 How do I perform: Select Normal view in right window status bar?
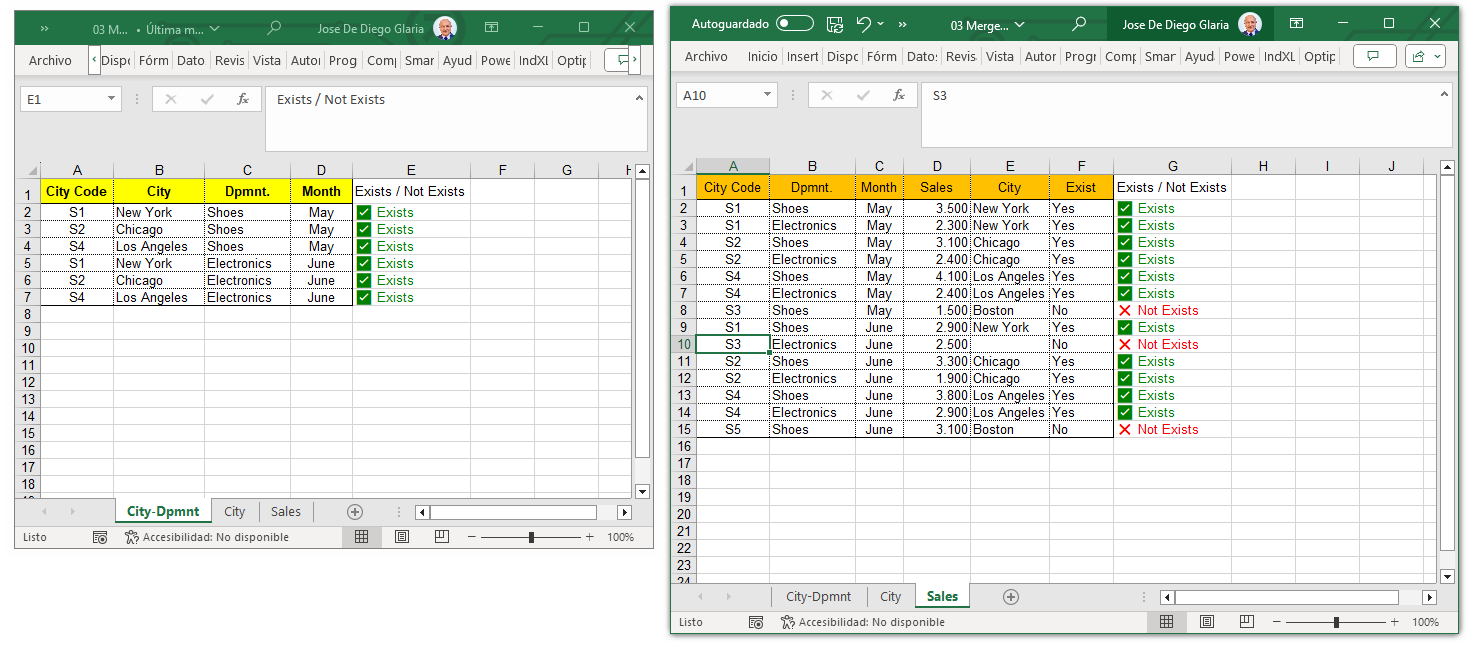(1166, 622)
